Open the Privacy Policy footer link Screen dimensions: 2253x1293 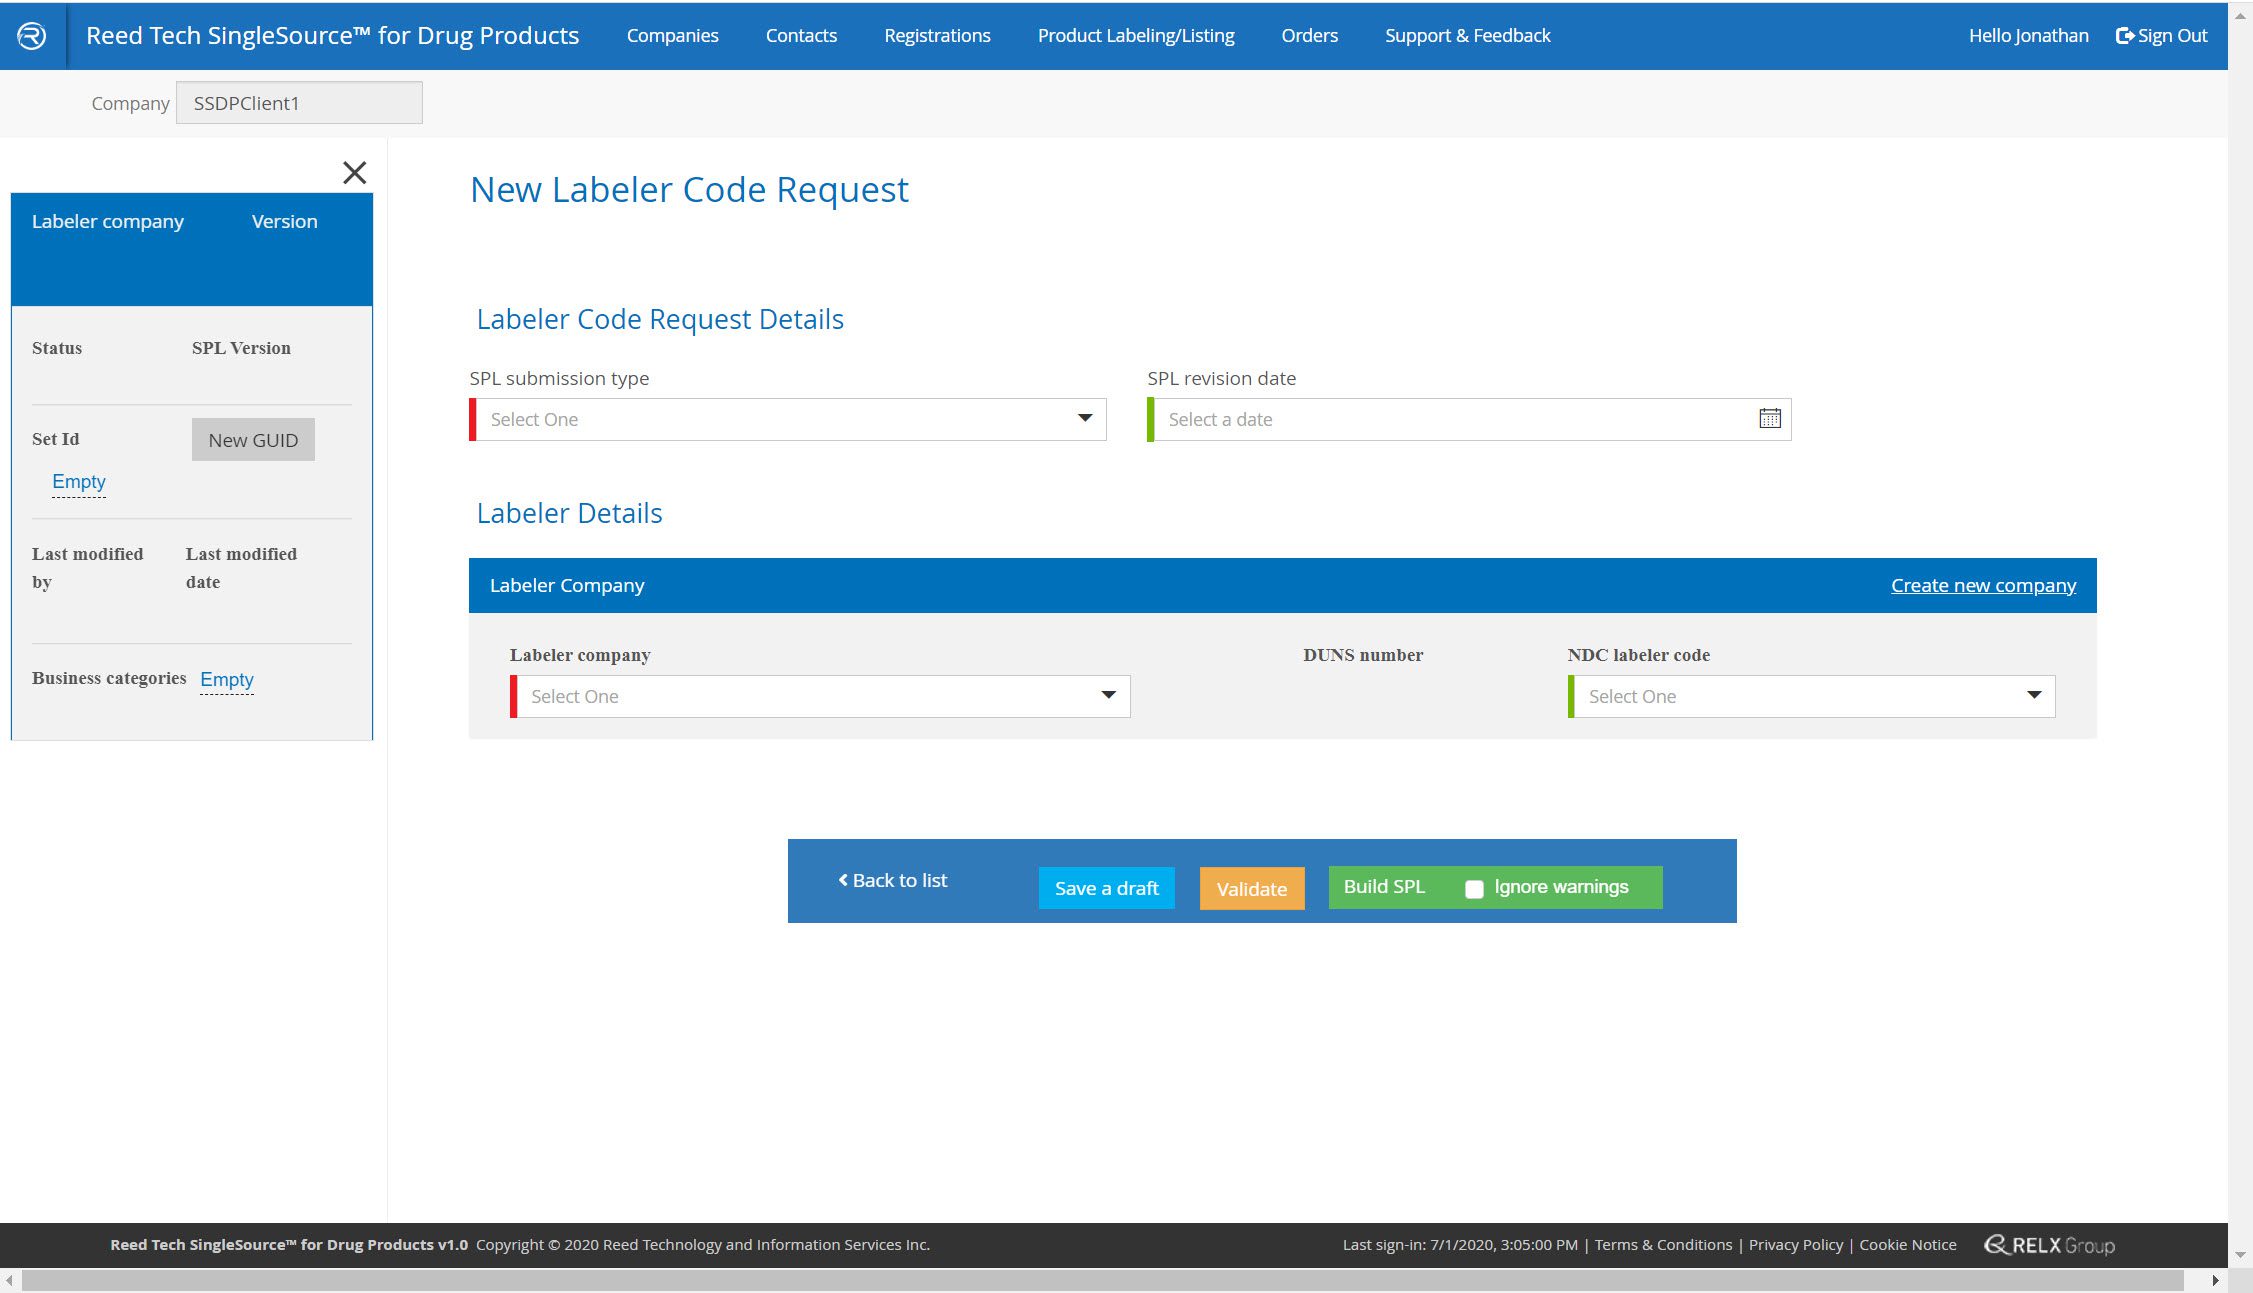[1795, 1245]
